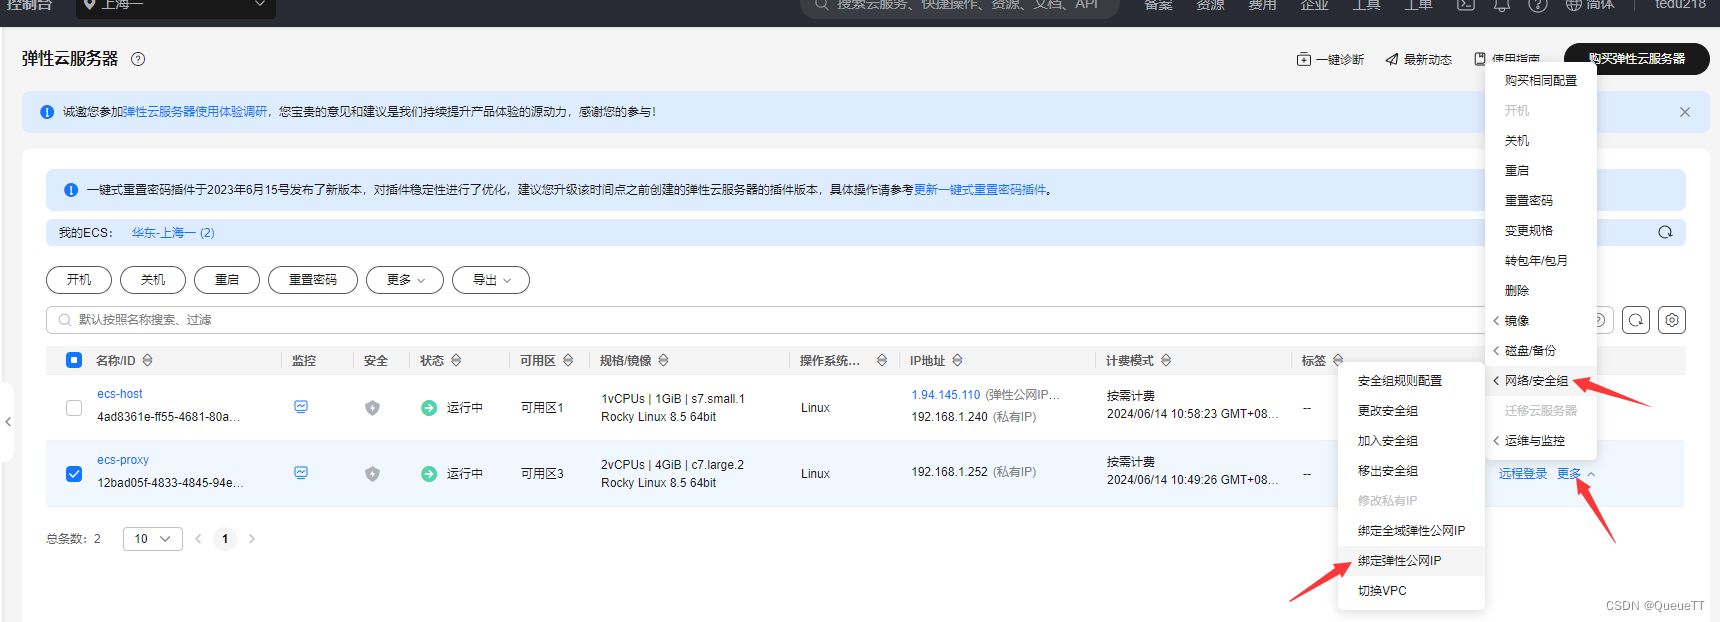Expand the 磁盘/备份 submenu

click(x=1540, y=351)
